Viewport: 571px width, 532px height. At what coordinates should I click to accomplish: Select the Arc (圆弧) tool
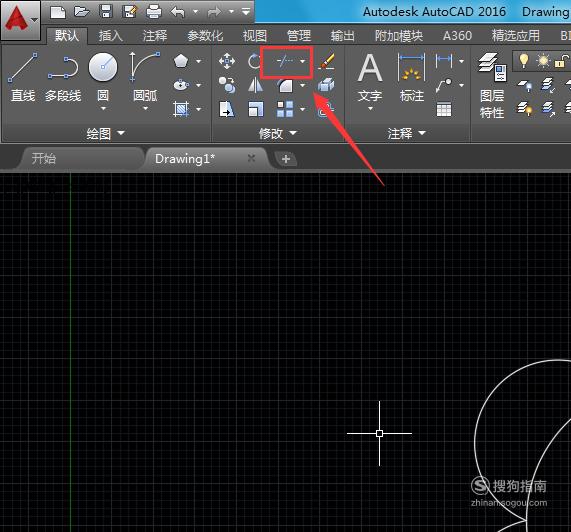145,77
